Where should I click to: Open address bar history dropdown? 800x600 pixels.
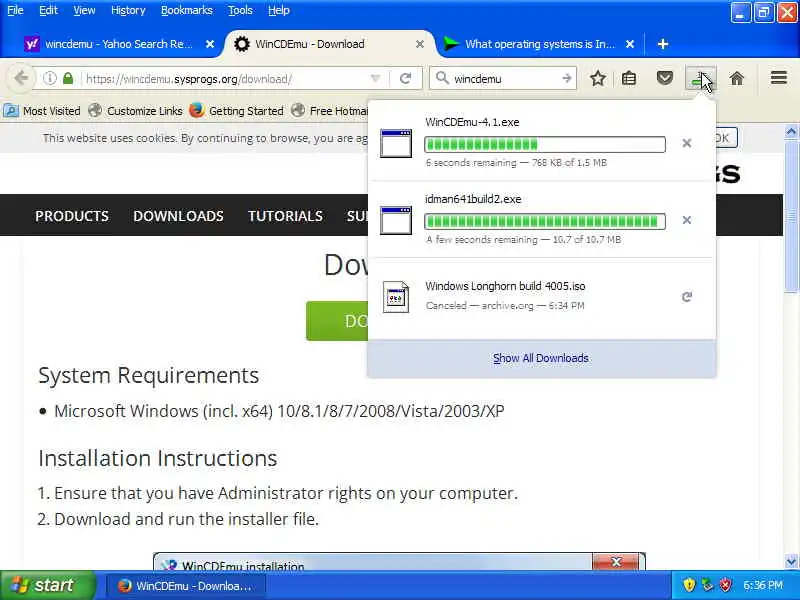[376, 79]
